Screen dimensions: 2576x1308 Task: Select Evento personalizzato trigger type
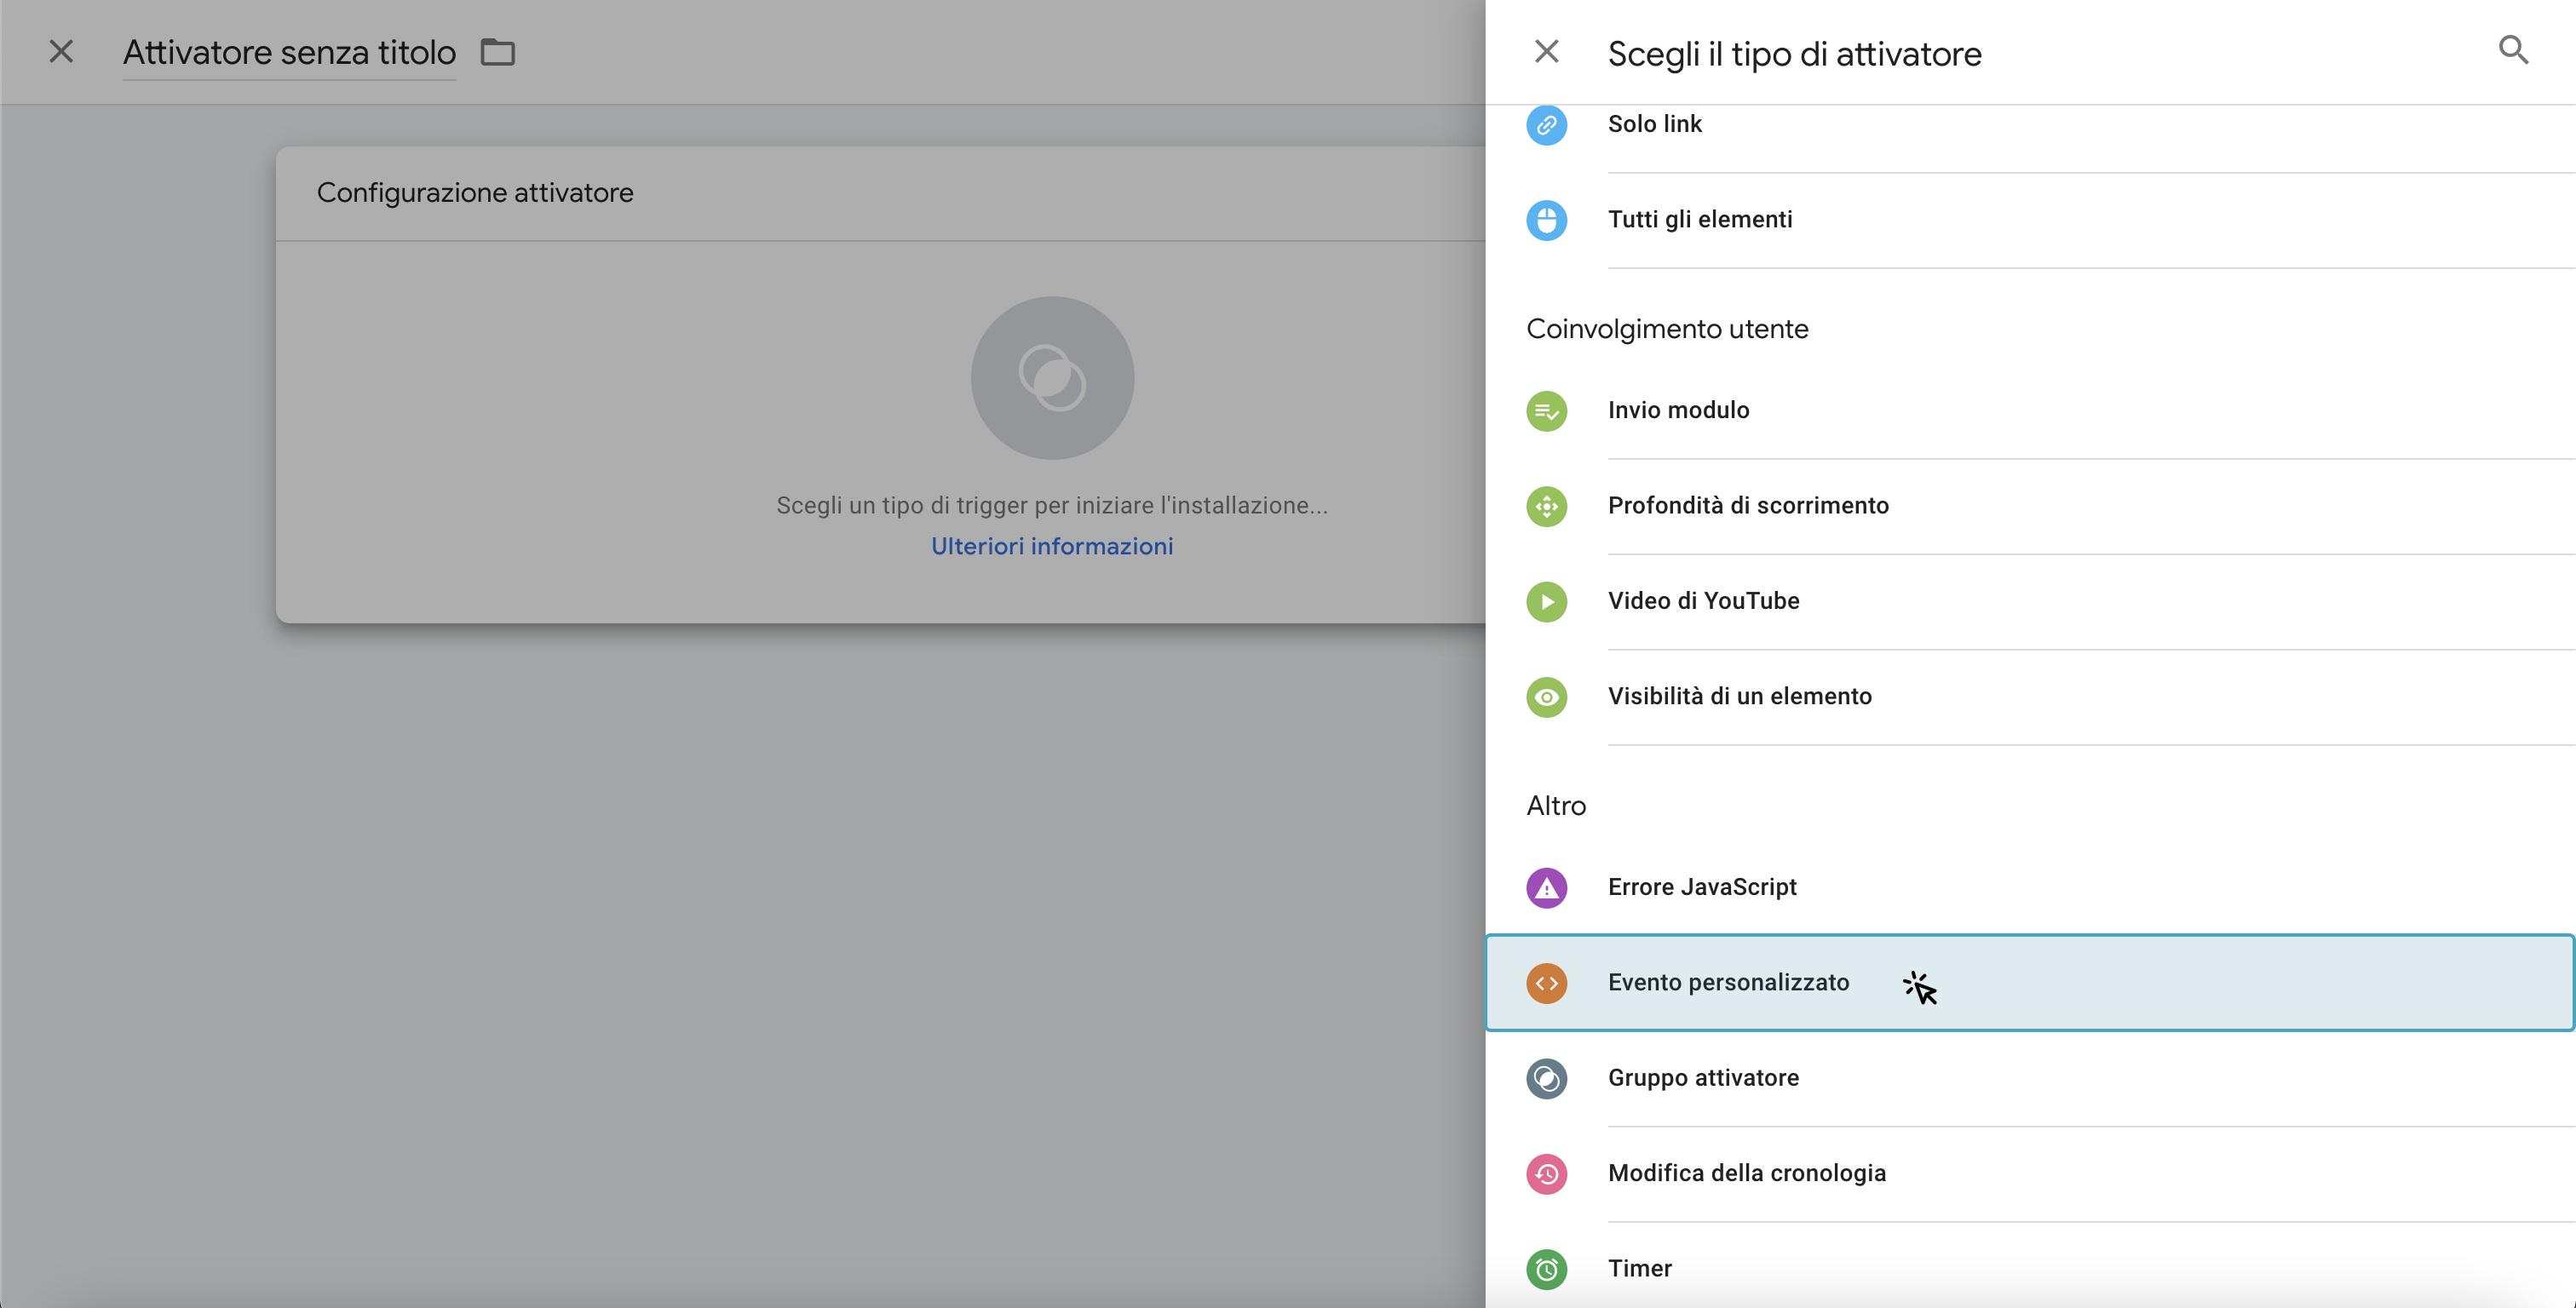click(2030, 983)
